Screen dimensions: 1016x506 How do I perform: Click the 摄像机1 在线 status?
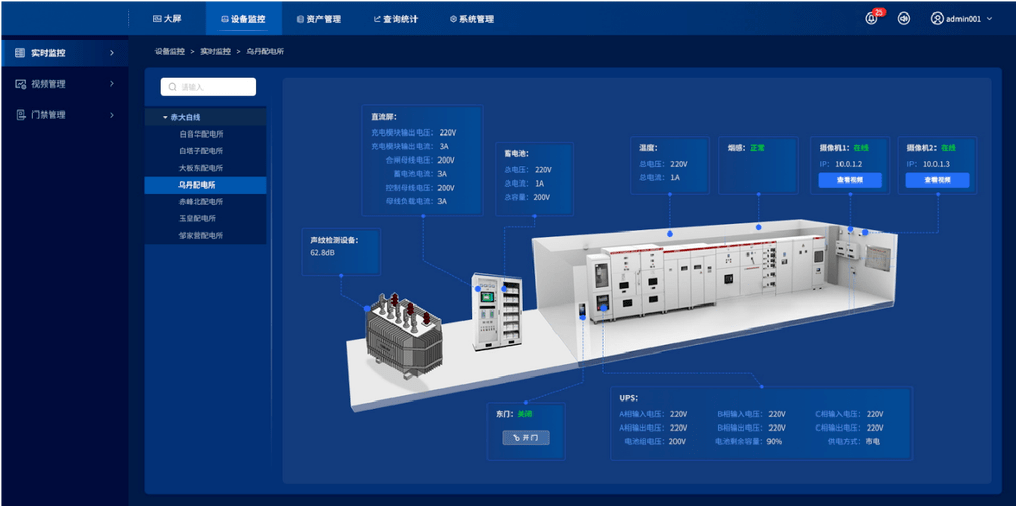[x=860, y=148]
